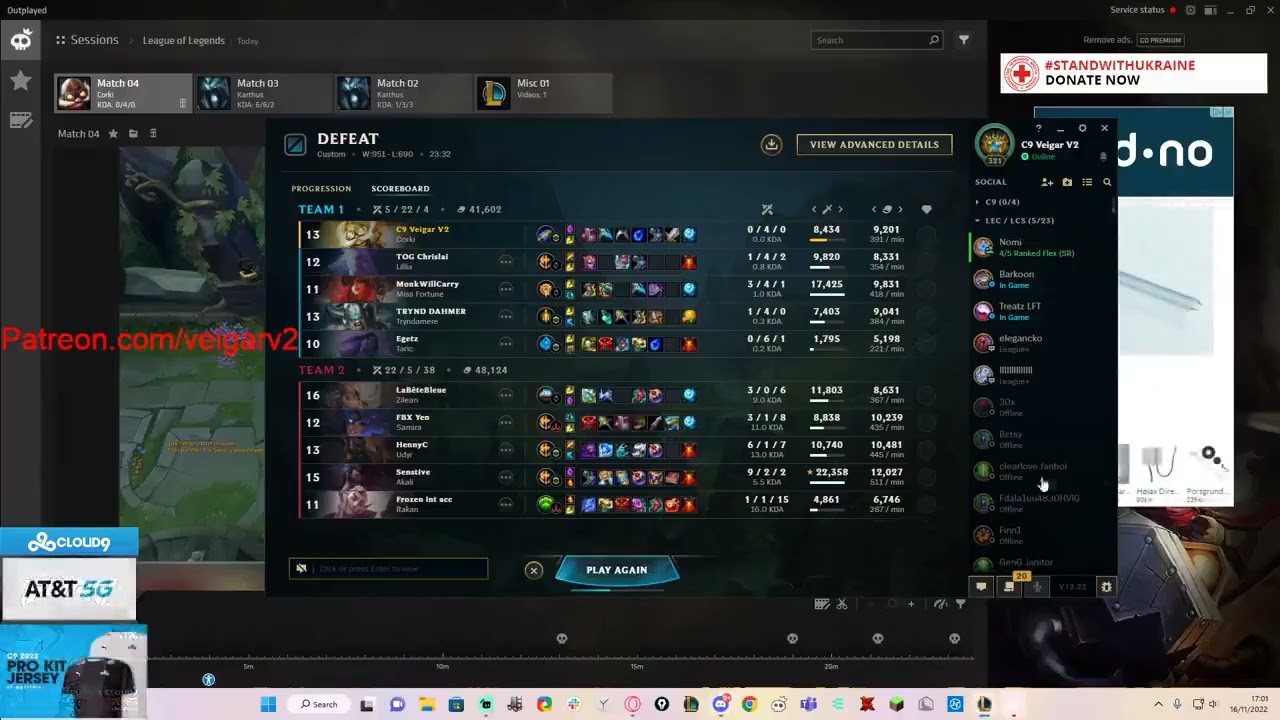
Task: Open Match 03 Karthus session
Action: click(263, 93)
